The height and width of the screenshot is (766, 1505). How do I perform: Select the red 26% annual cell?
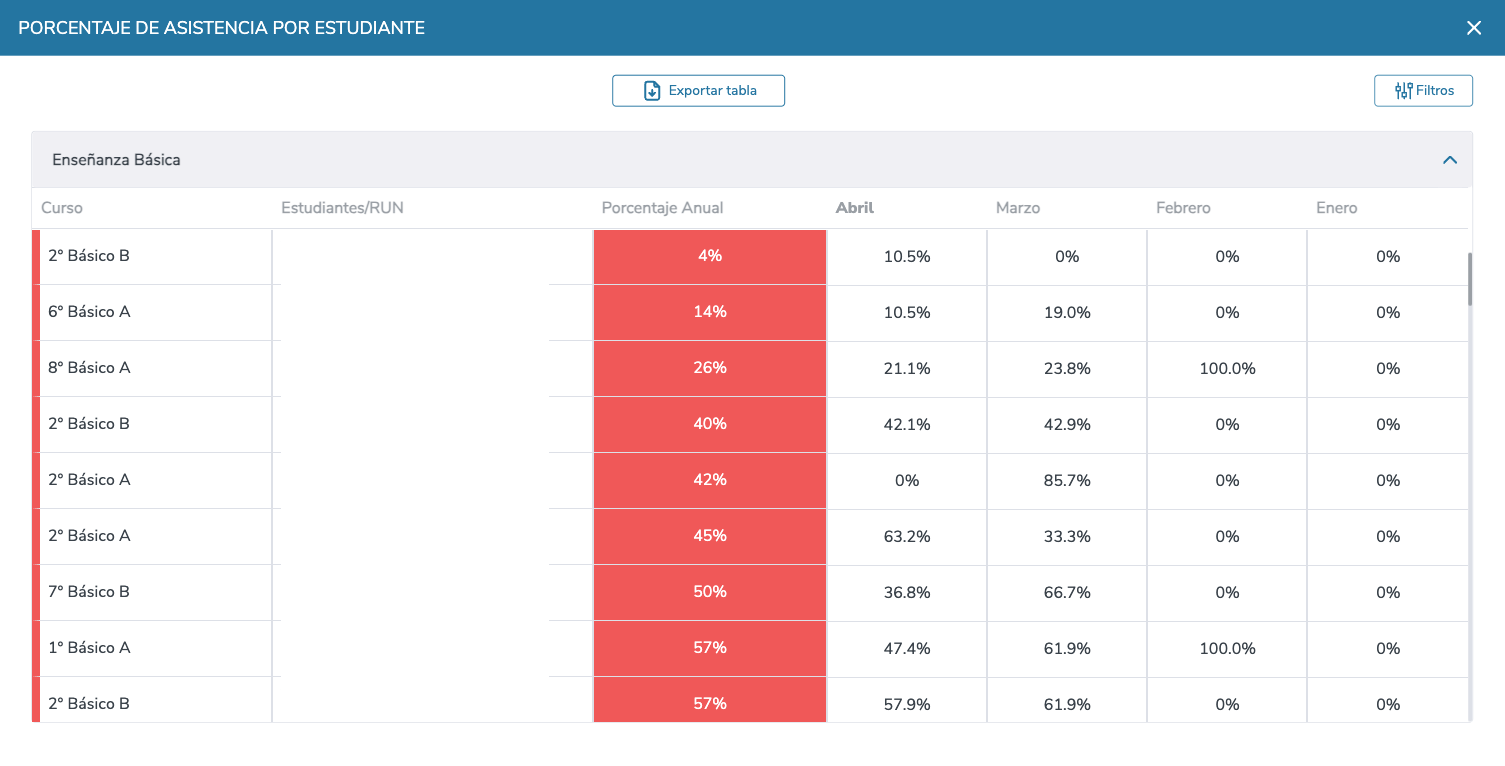[x=710, y=368]
